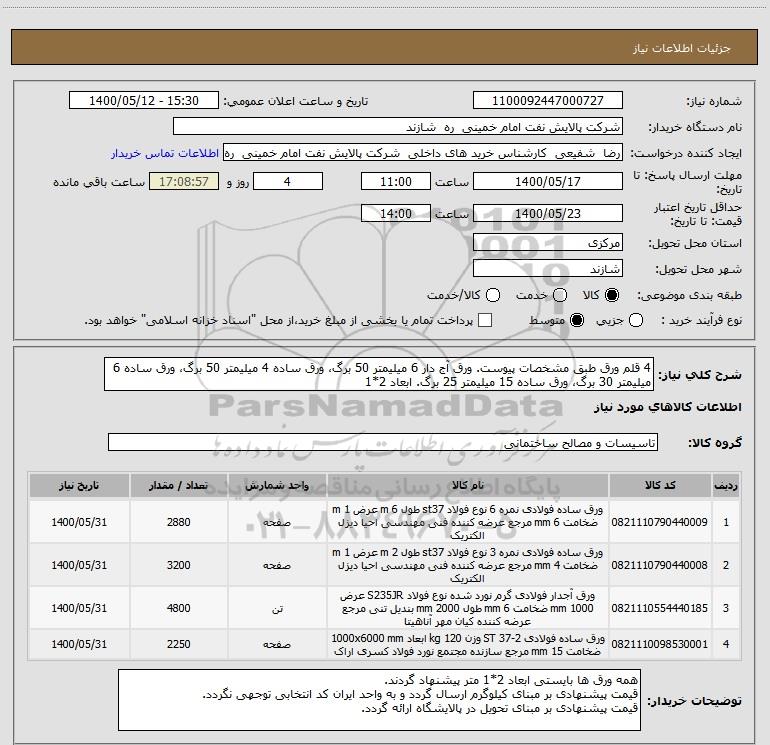Click quantity cell 2250
This screenshot has width=770, height=745.
coord(178,644)
